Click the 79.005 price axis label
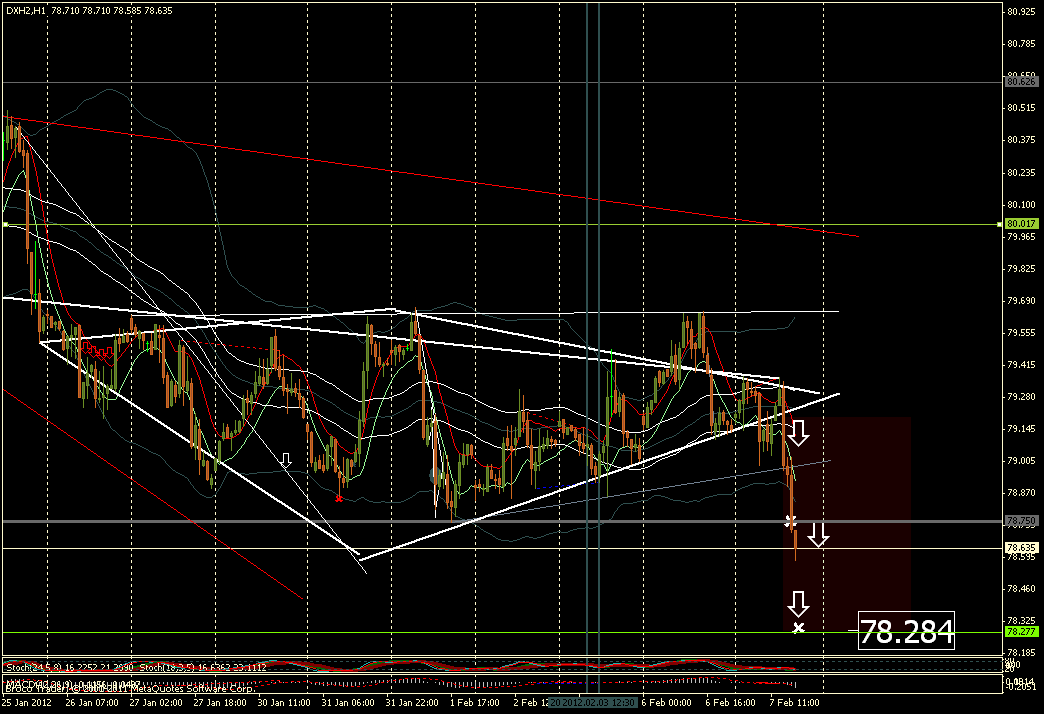Screen dimensions: 1044x714 [x=1022, y=461]
